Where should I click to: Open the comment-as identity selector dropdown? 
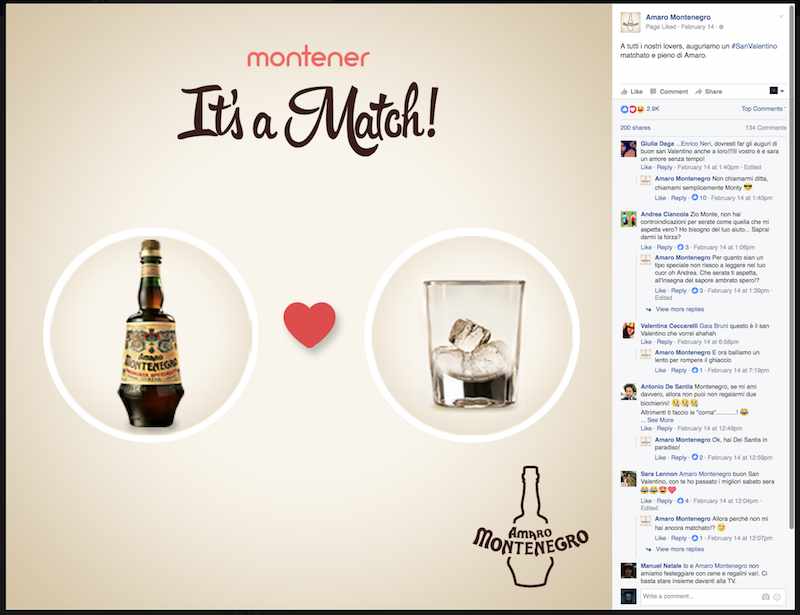click(x=776, y=91)
